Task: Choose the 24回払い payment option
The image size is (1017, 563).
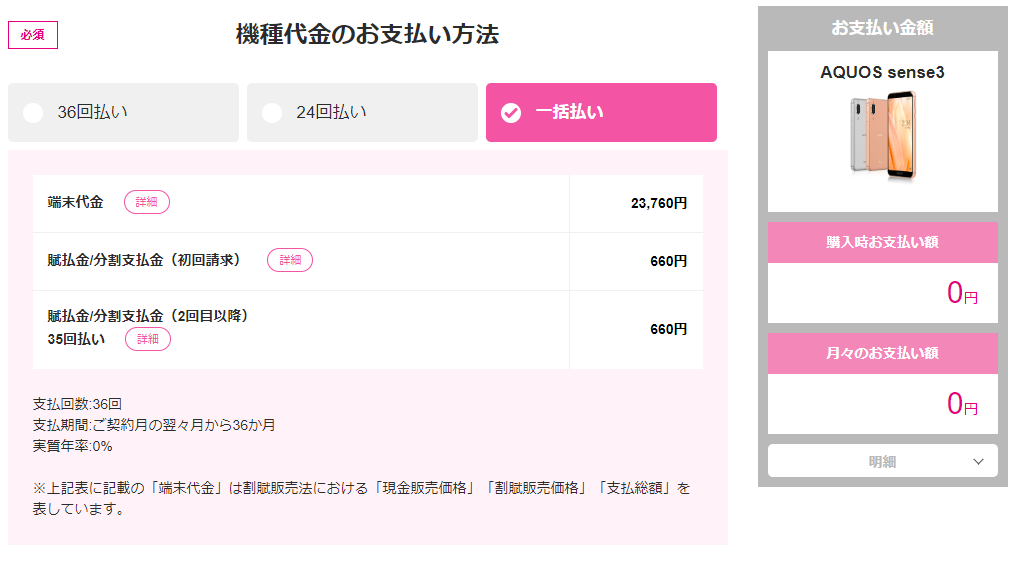Action: pyautogui.click(x=362, y=112)
